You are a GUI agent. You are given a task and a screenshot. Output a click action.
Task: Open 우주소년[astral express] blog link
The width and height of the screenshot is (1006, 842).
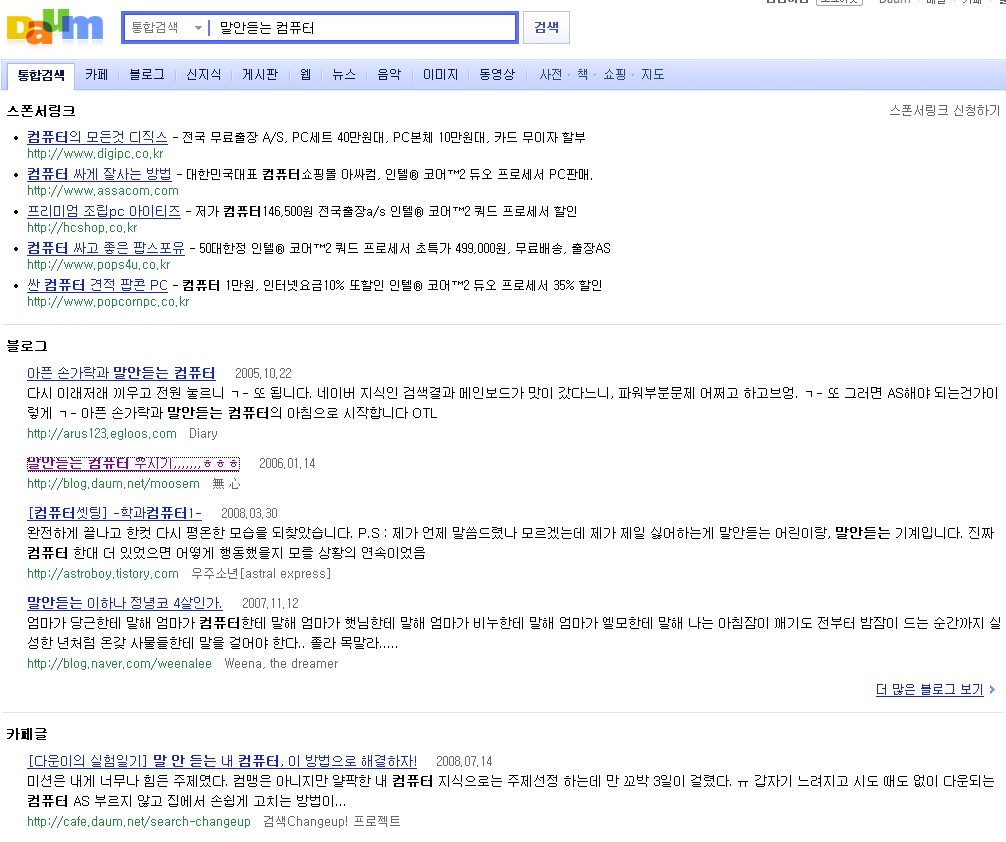click(x=261, y=574)
